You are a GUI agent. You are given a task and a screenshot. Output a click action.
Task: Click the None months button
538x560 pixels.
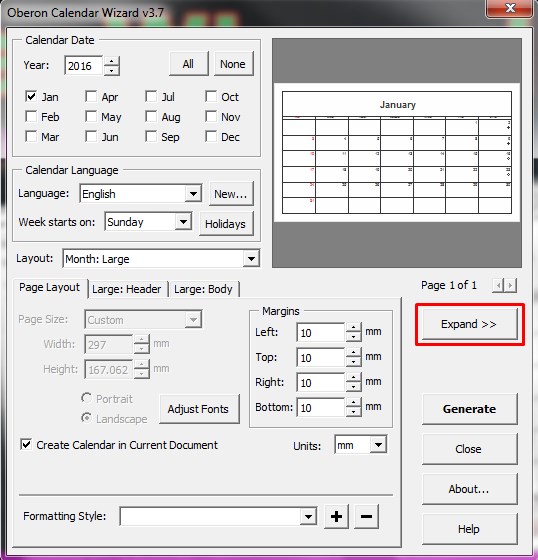click(233, 64)
